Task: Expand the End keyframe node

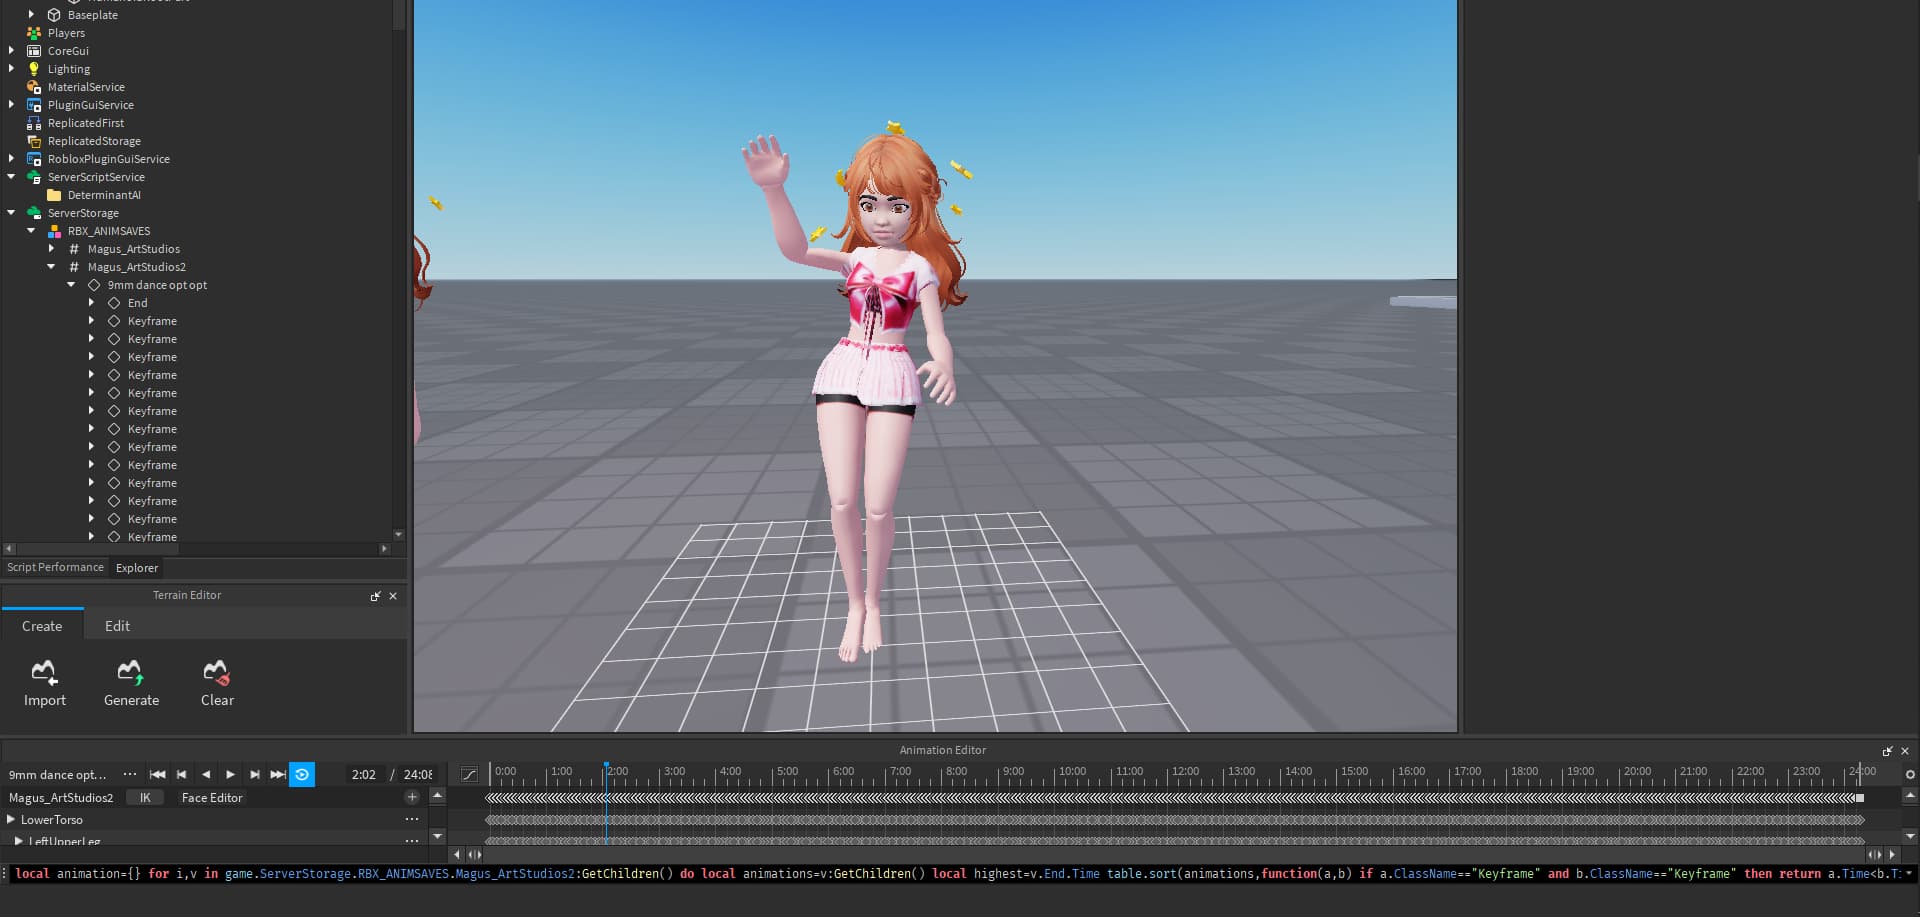Action: coord(93,302)
